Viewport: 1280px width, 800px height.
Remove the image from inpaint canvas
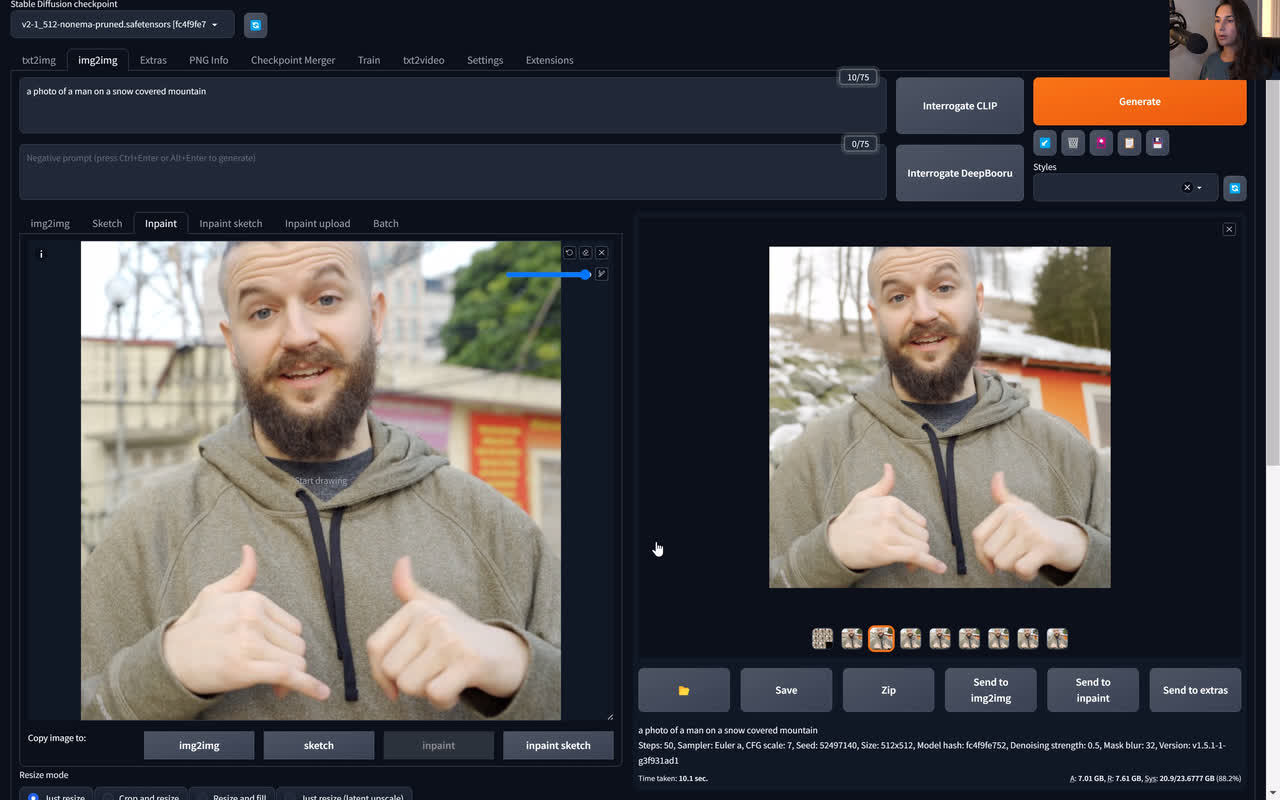click(x=601, y=253)
